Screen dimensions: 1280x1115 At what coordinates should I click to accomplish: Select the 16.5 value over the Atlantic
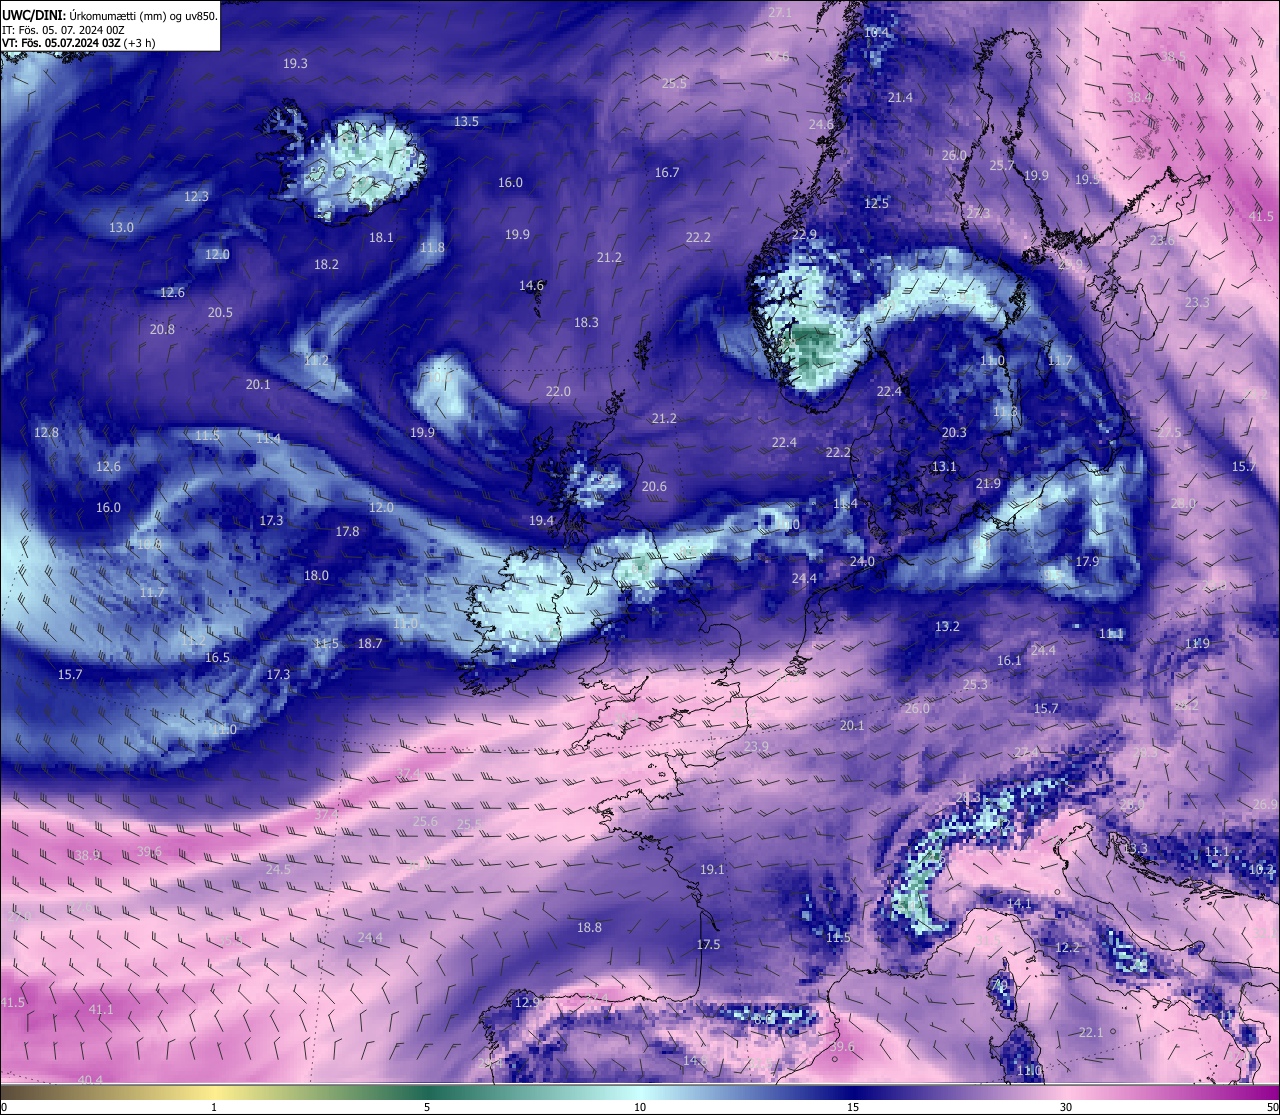(x=217, y=657)
